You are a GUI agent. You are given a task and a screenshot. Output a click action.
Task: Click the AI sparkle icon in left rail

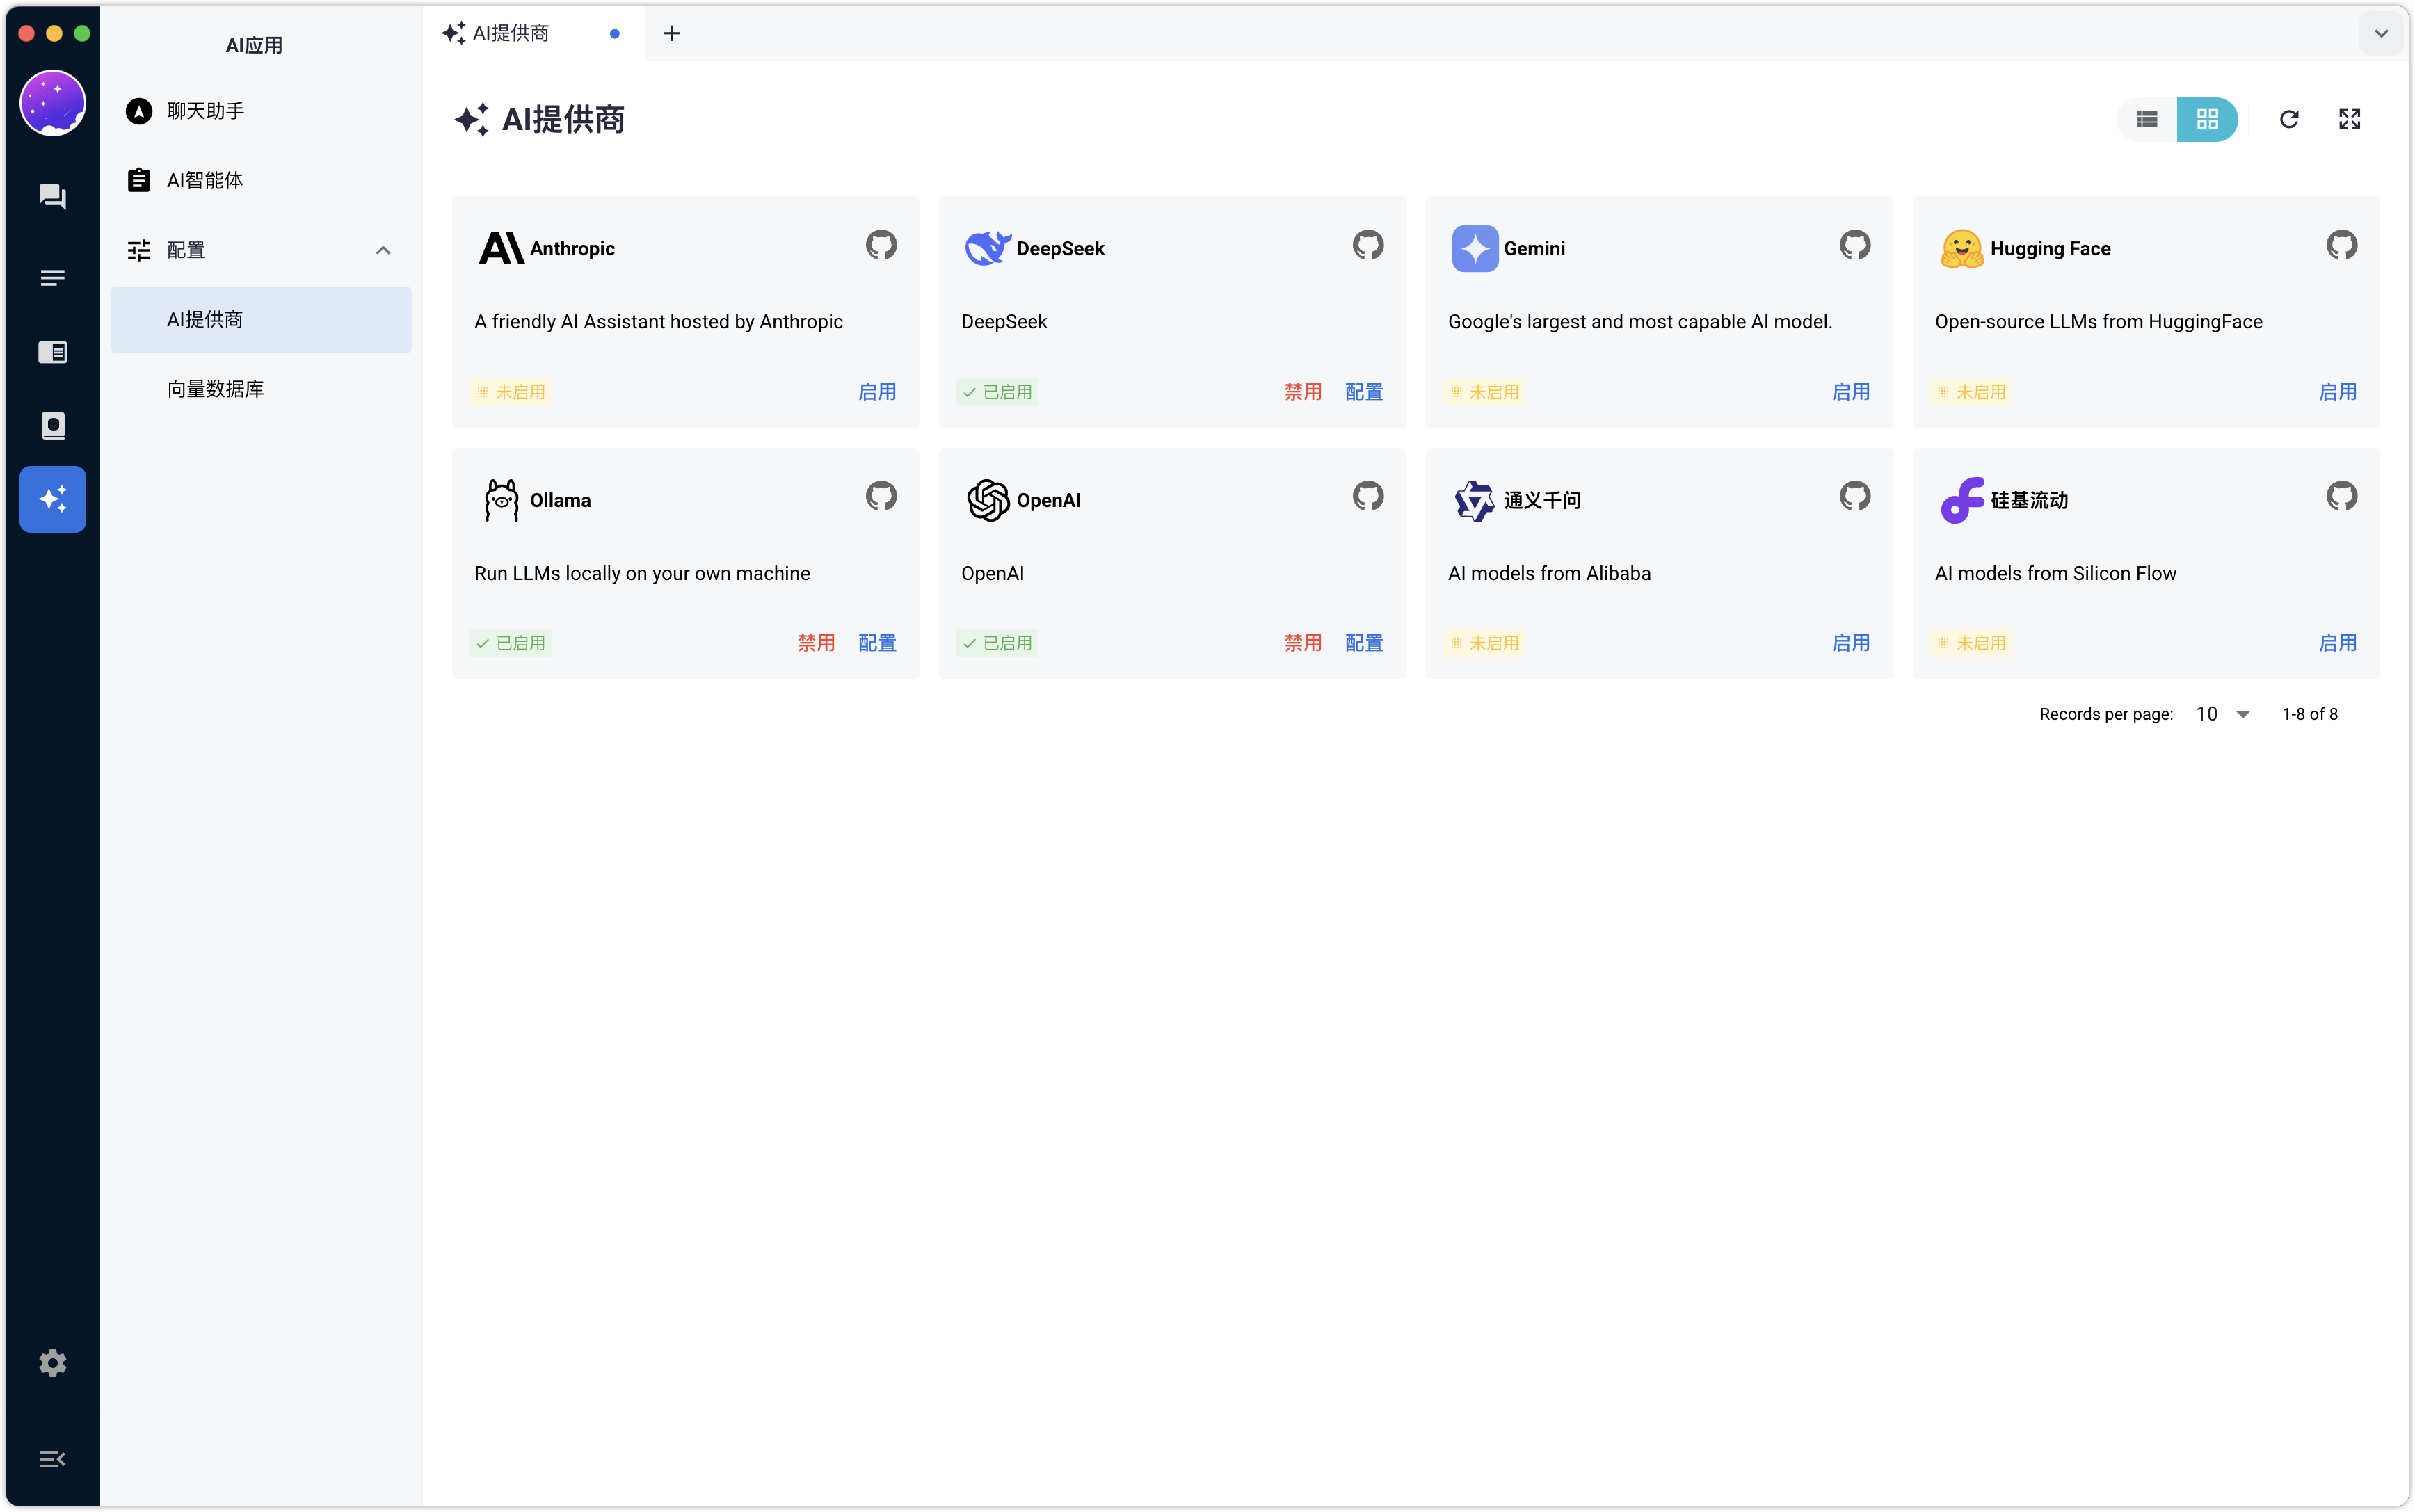point(52,499)
